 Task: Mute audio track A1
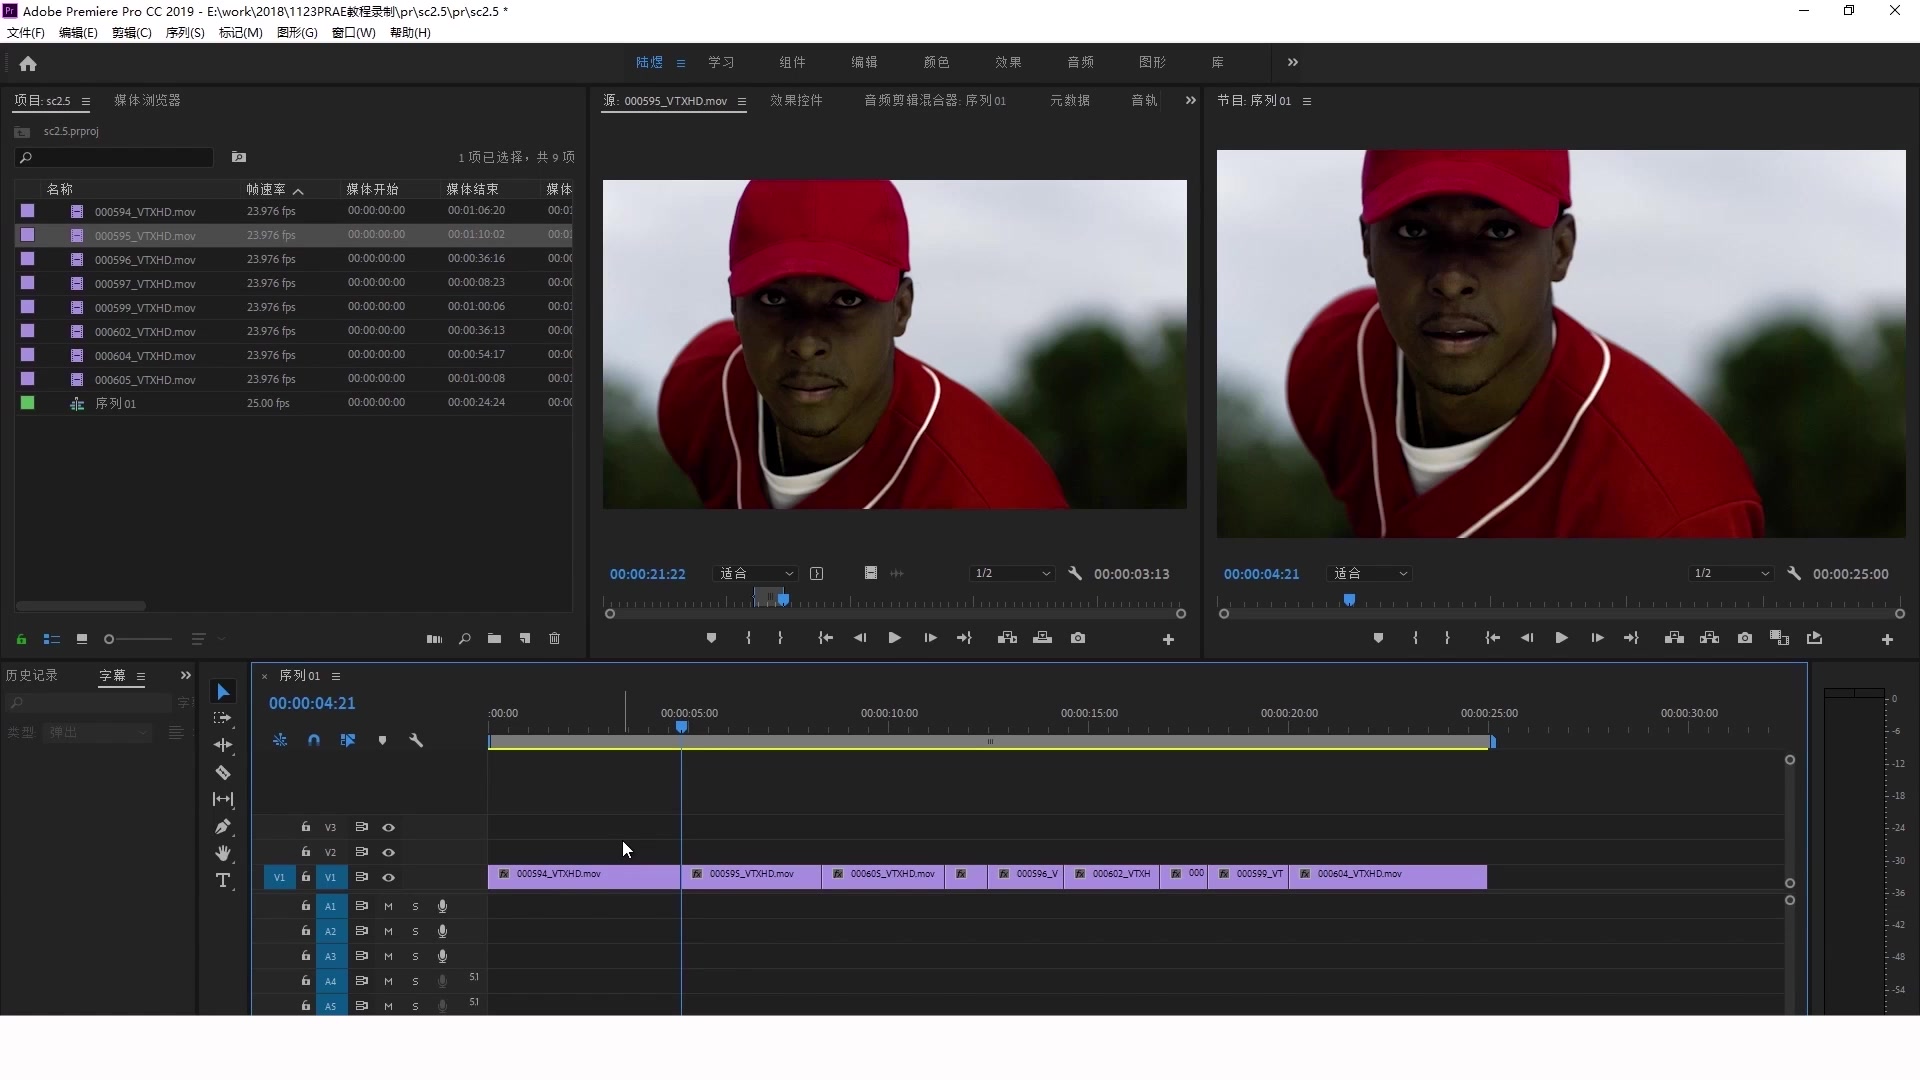click(389, 906)
